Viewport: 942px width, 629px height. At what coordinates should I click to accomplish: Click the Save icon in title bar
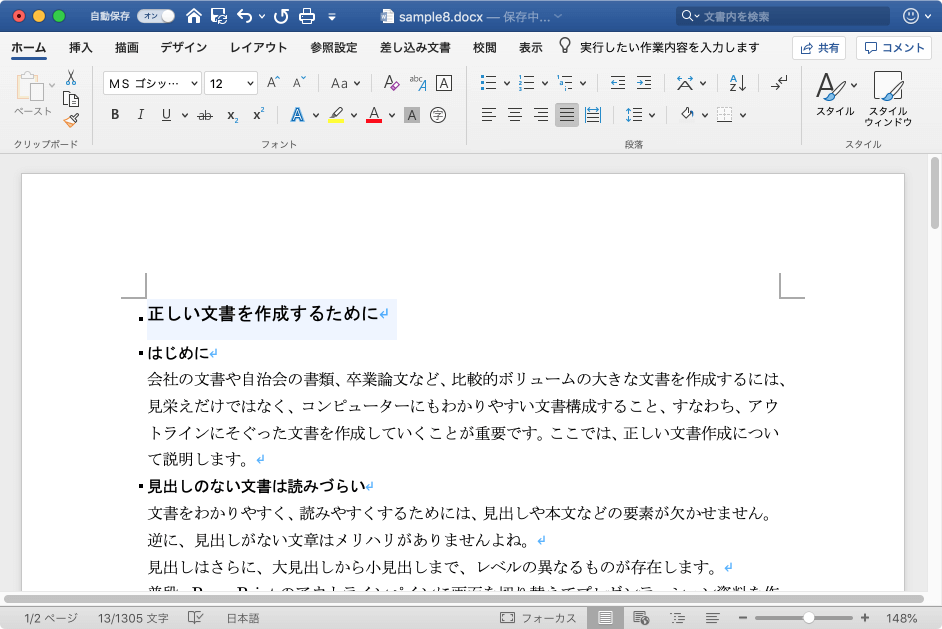coord(219,16)
